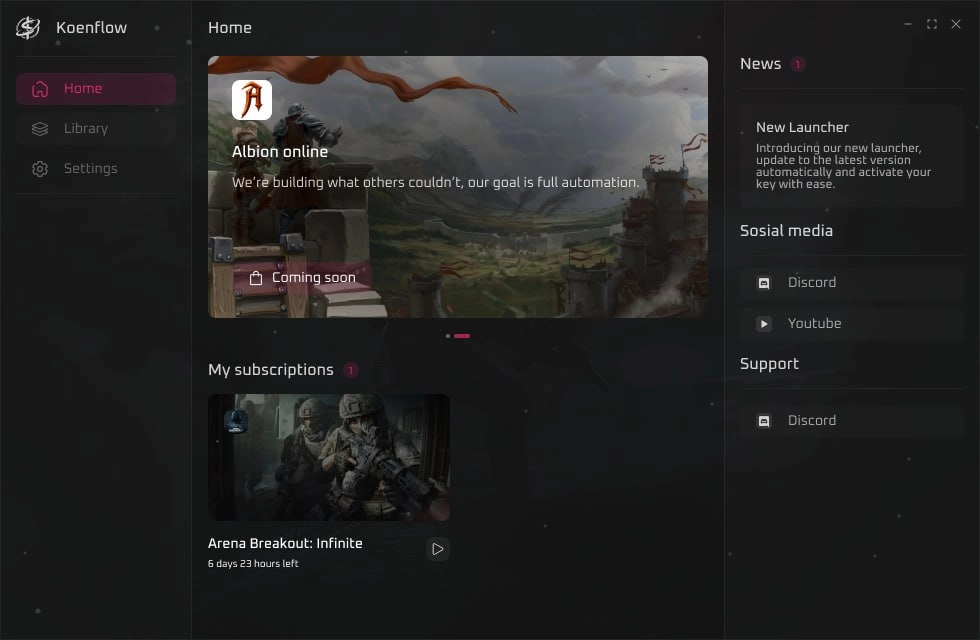
Task: Close the Koenflow window
Action: coord(956,24)
